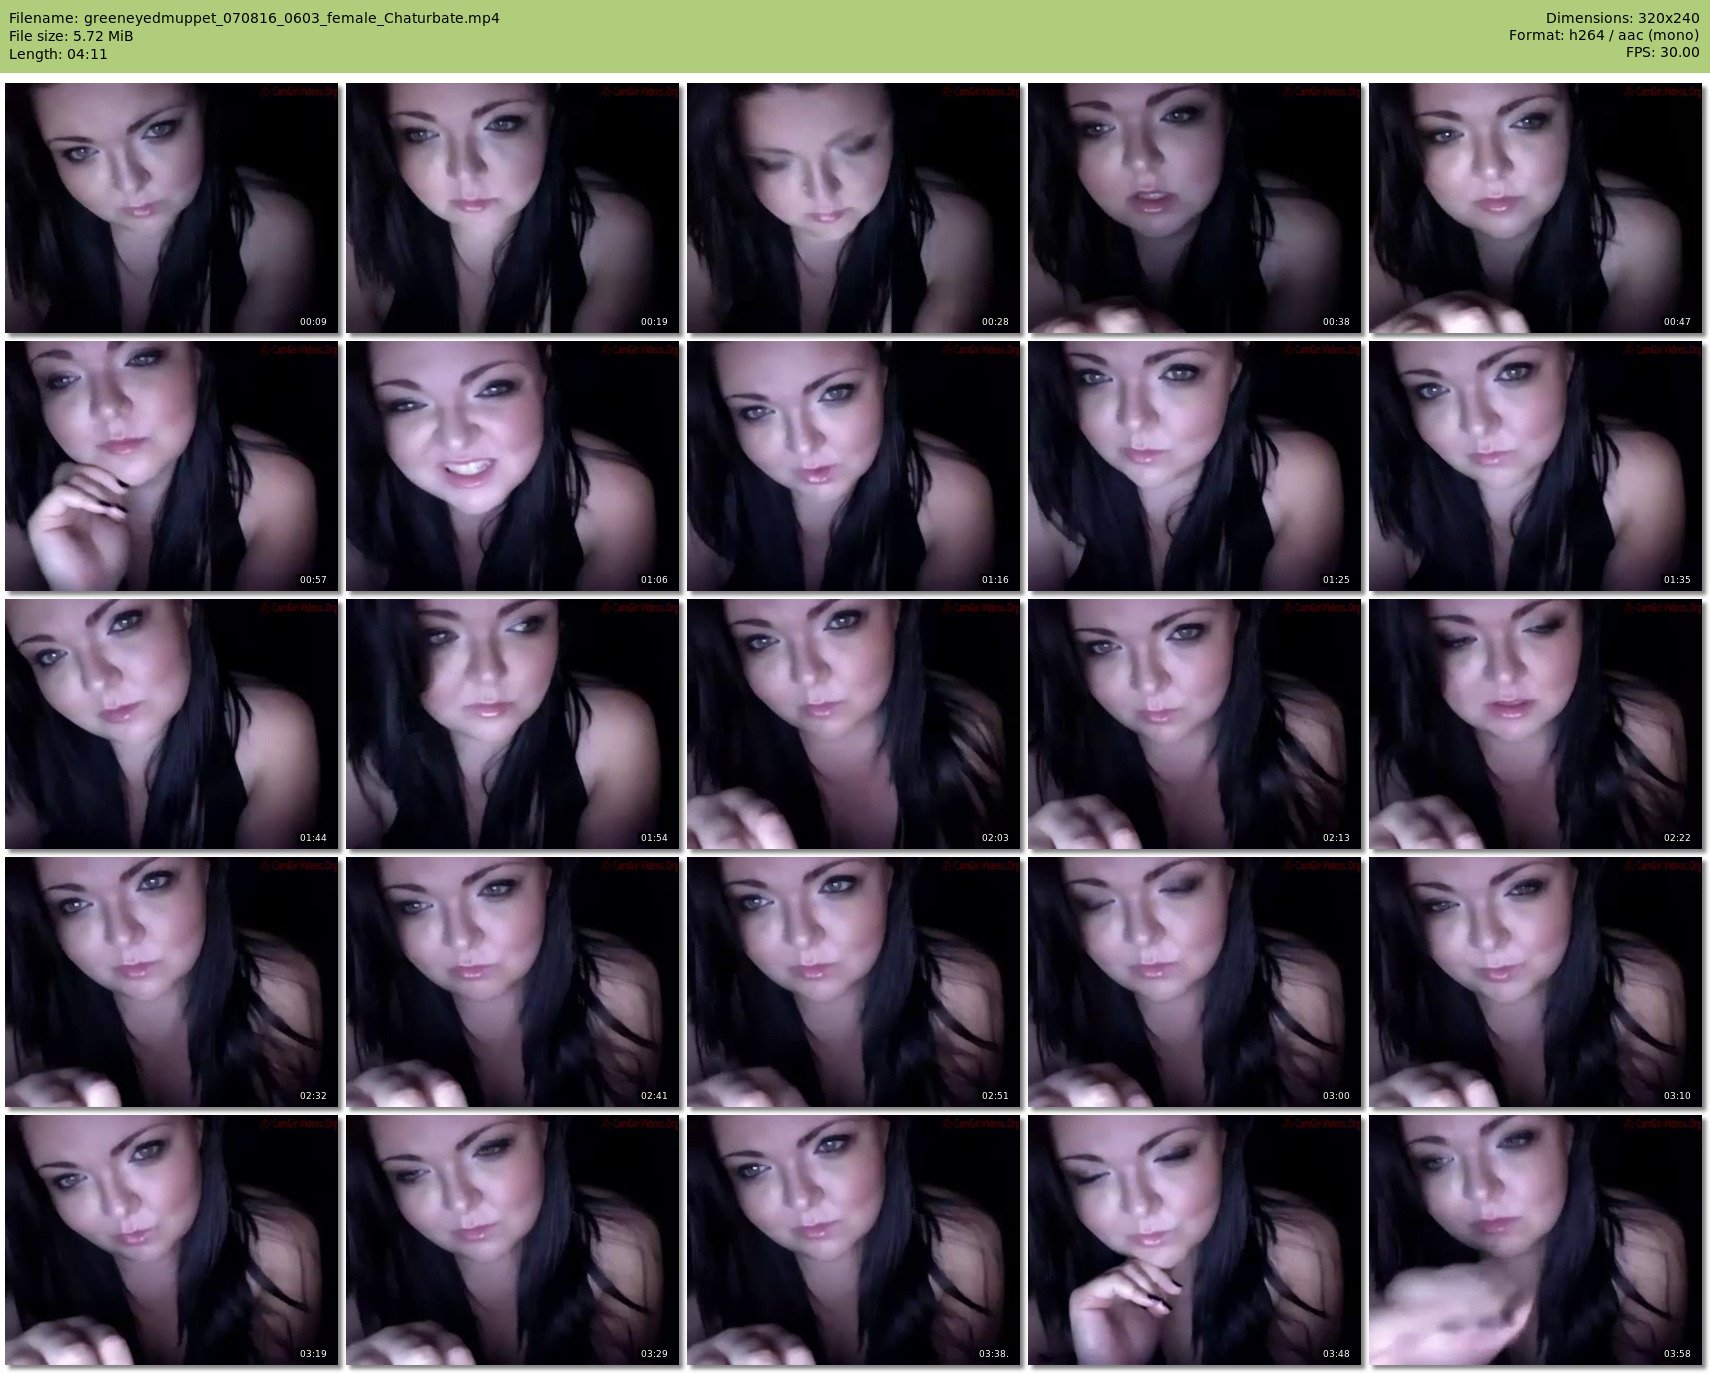This screenshot has width=1710, height=1373.
Task: Click the thumbnail marked 02:03
Action: [x=853, y=724]
